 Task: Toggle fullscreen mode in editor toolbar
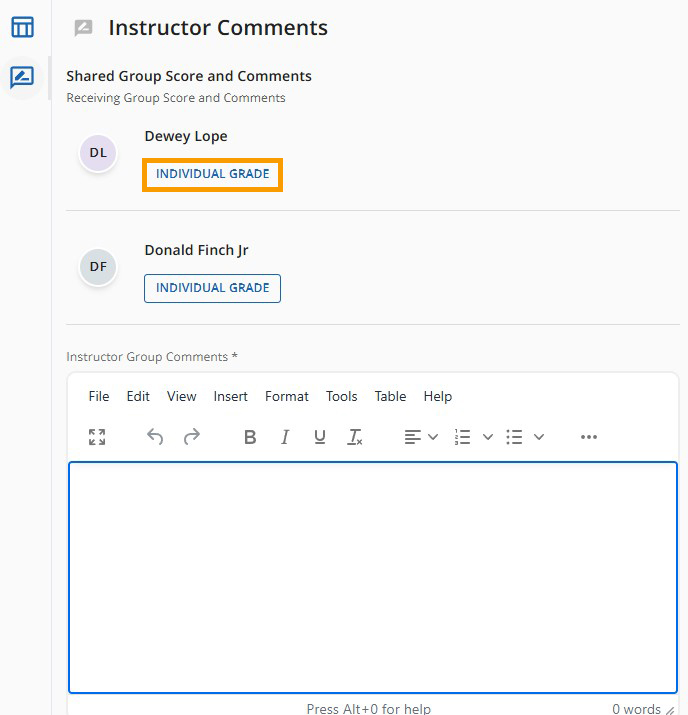click(x=97, y=437)
